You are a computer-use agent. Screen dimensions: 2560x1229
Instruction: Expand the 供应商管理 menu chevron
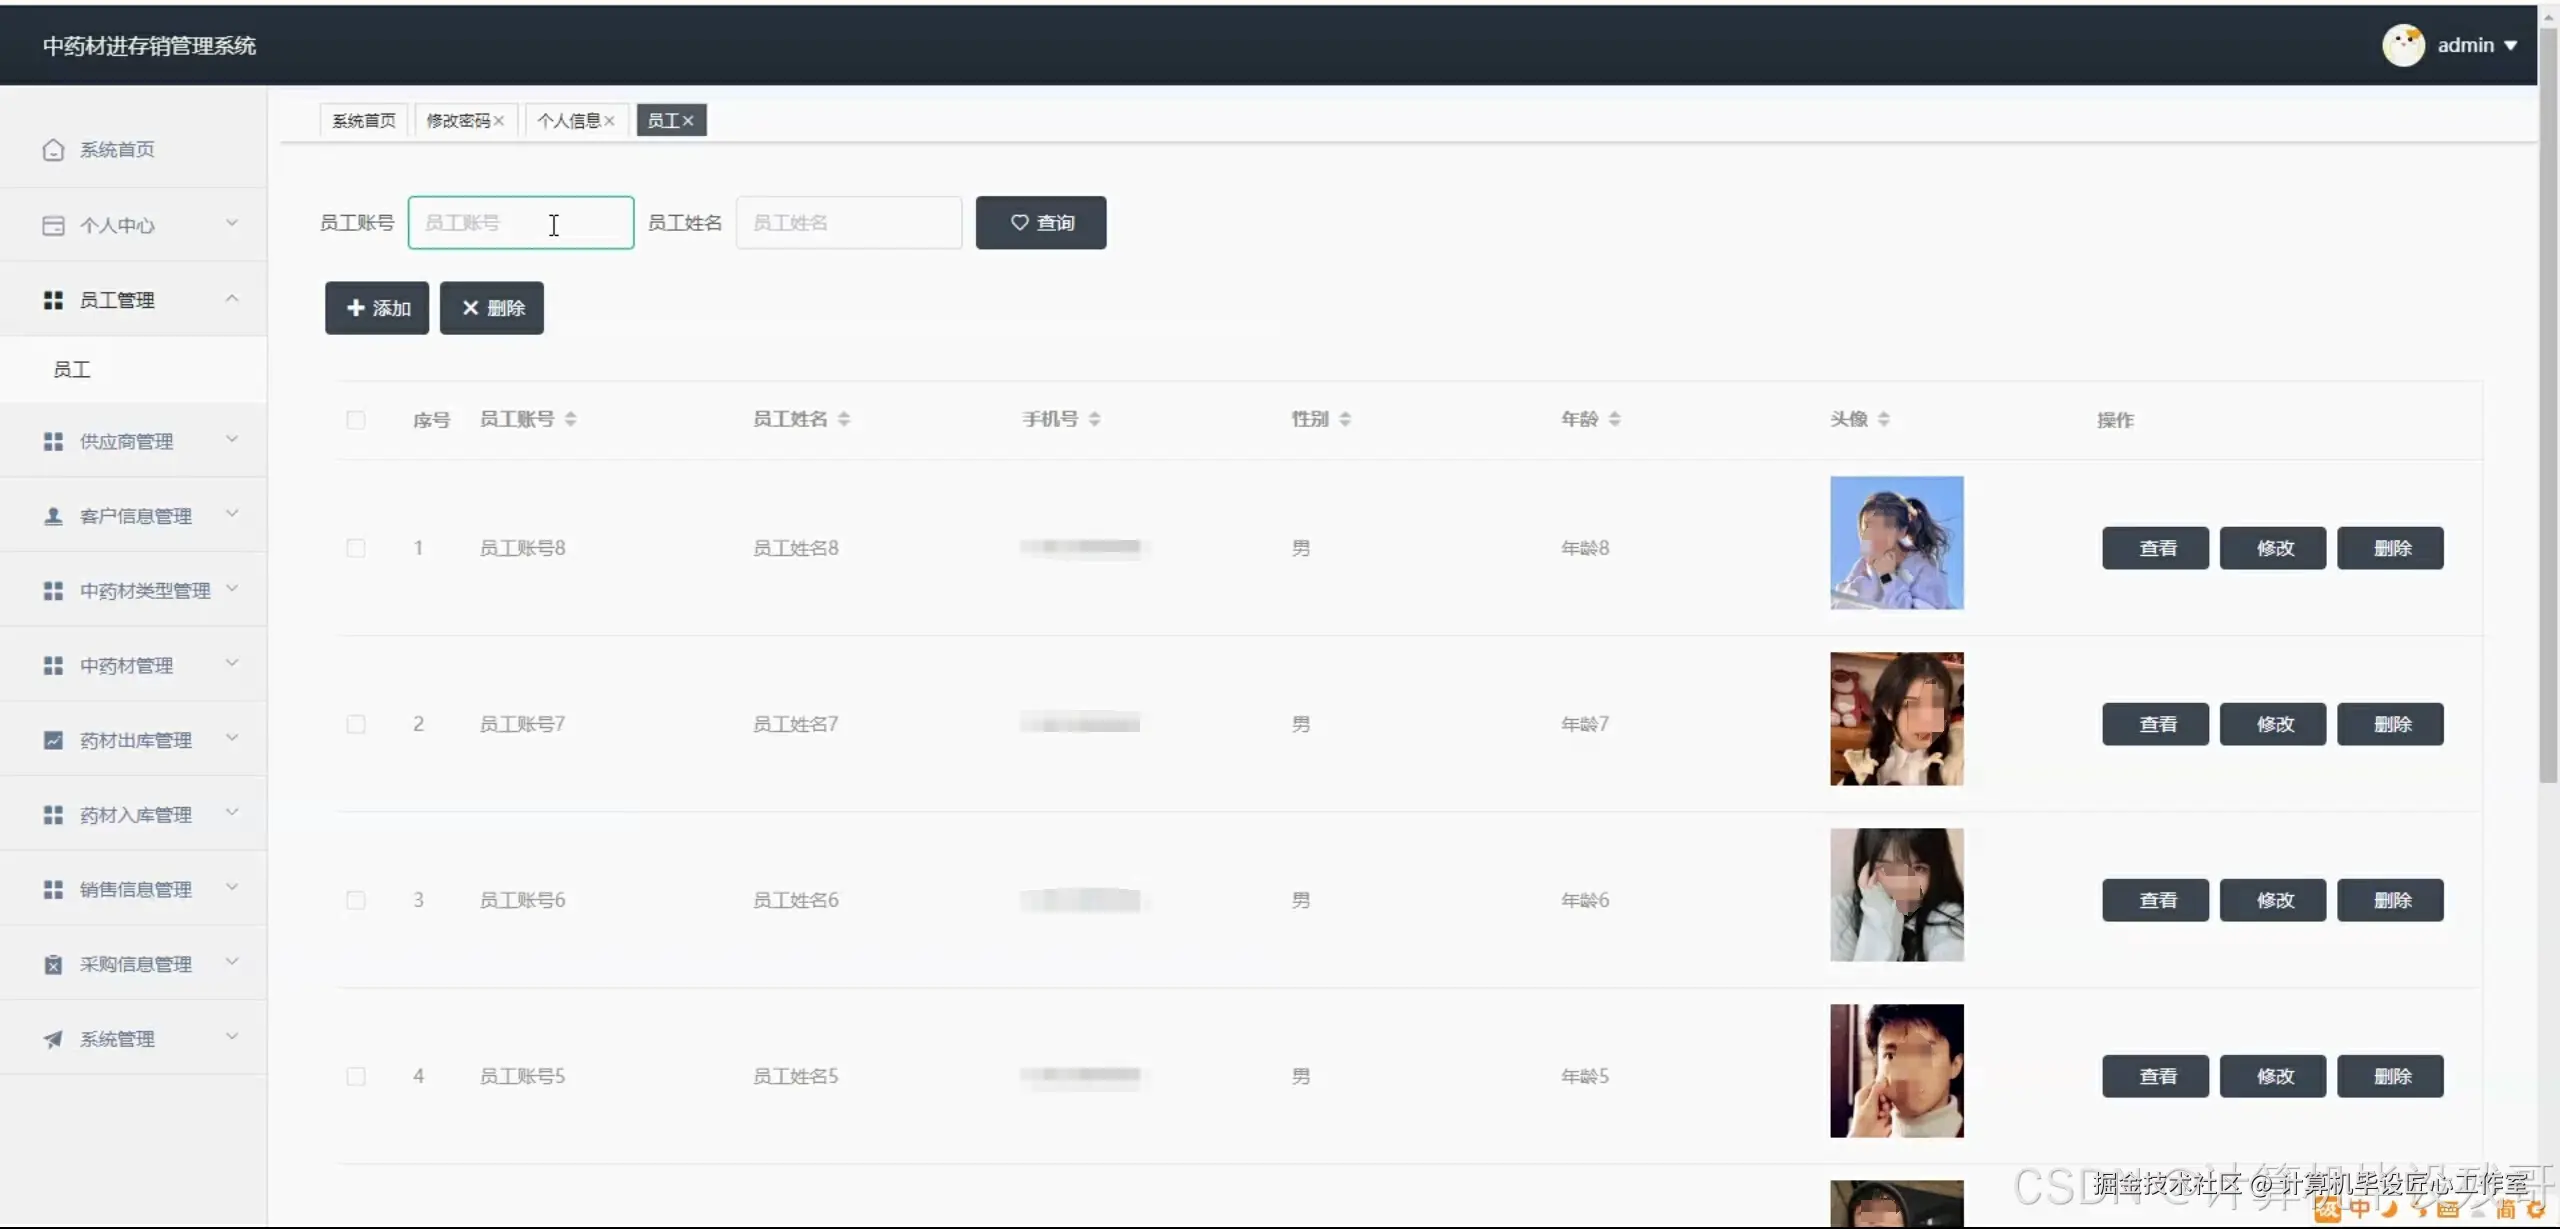pyautogui.click(x=232, y=439)
